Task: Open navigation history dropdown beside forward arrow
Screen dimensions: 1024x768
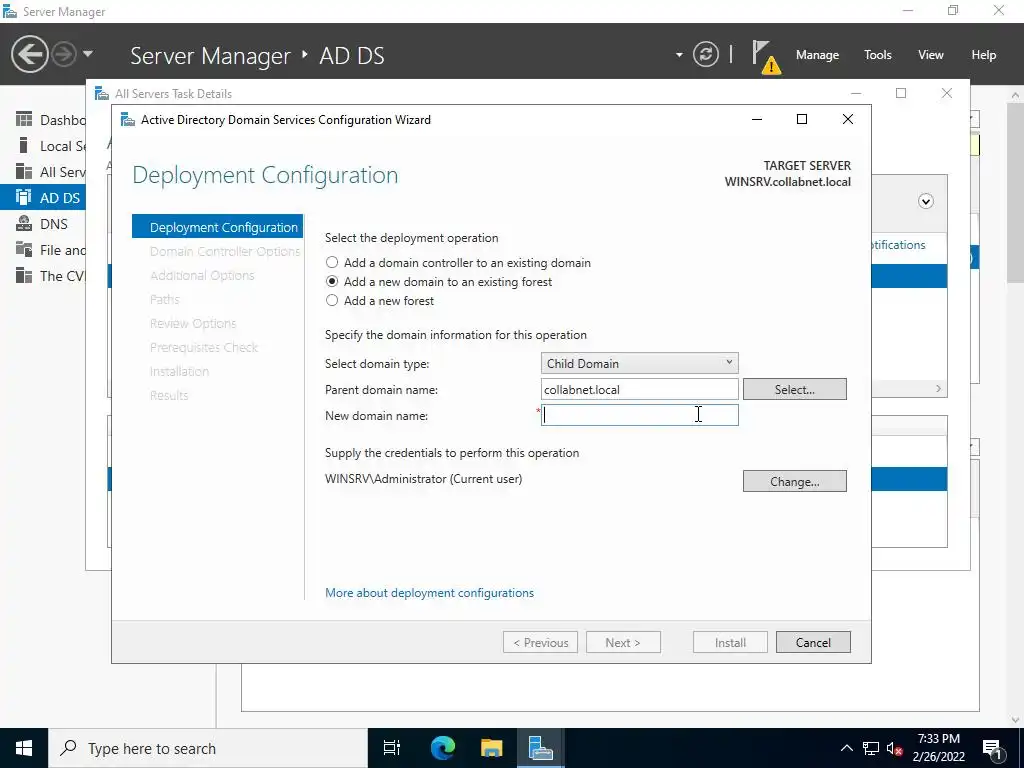Action: (x=88, y=54)
